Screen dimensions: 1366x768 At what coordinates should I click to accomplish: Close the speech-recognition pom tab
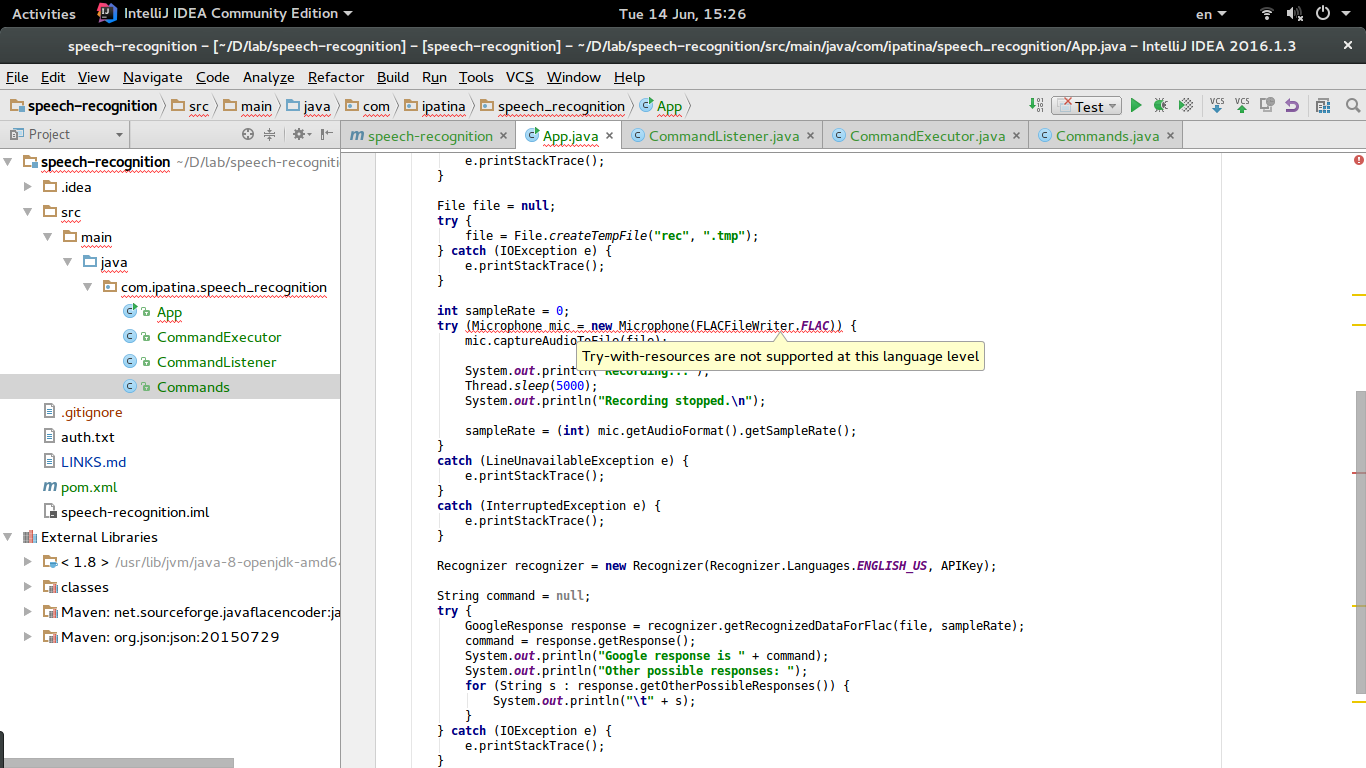point(504,136)
